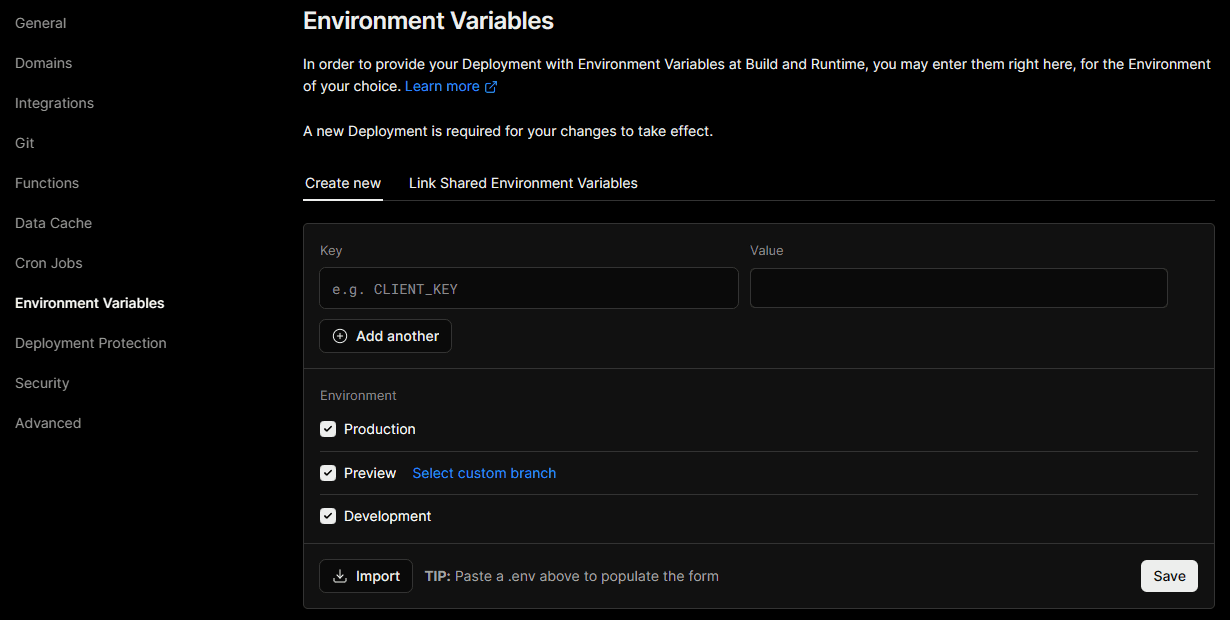Click the TIP paste .env text
This screenshot has height=620, width=1230.
tap(571, 576)
